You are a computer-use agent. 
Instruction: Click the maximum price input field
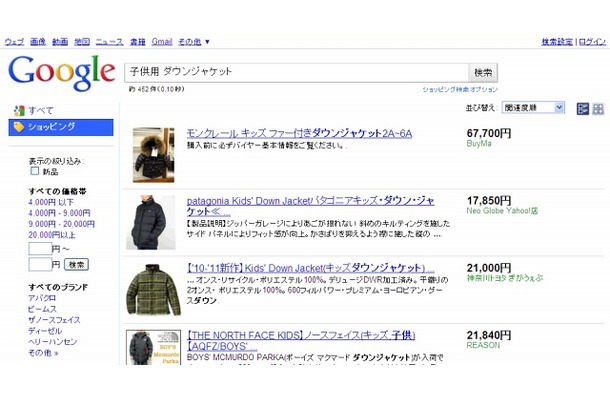[x=40, y=265]
